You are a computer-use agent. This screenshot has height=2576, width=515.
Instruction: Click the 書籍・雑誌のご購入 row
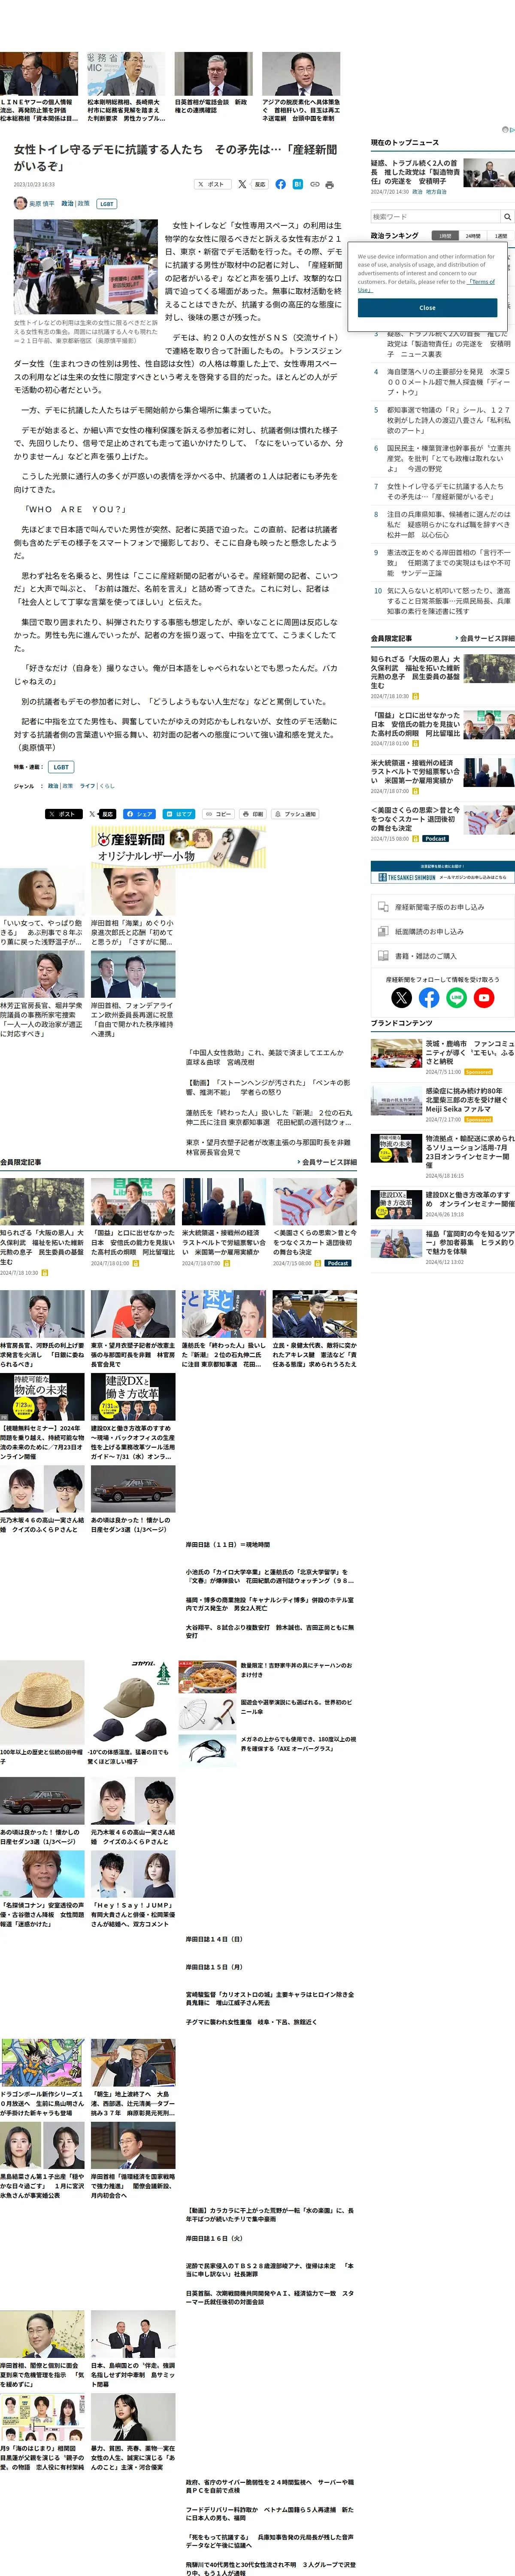tap(442, 956)
